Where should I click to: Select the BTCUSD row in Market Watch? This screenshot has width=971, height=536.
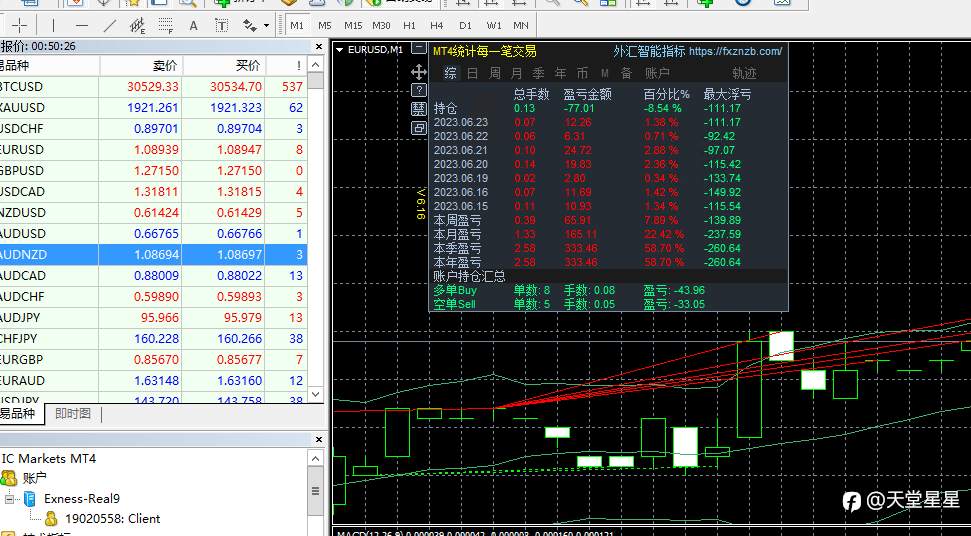coord(154,87)
